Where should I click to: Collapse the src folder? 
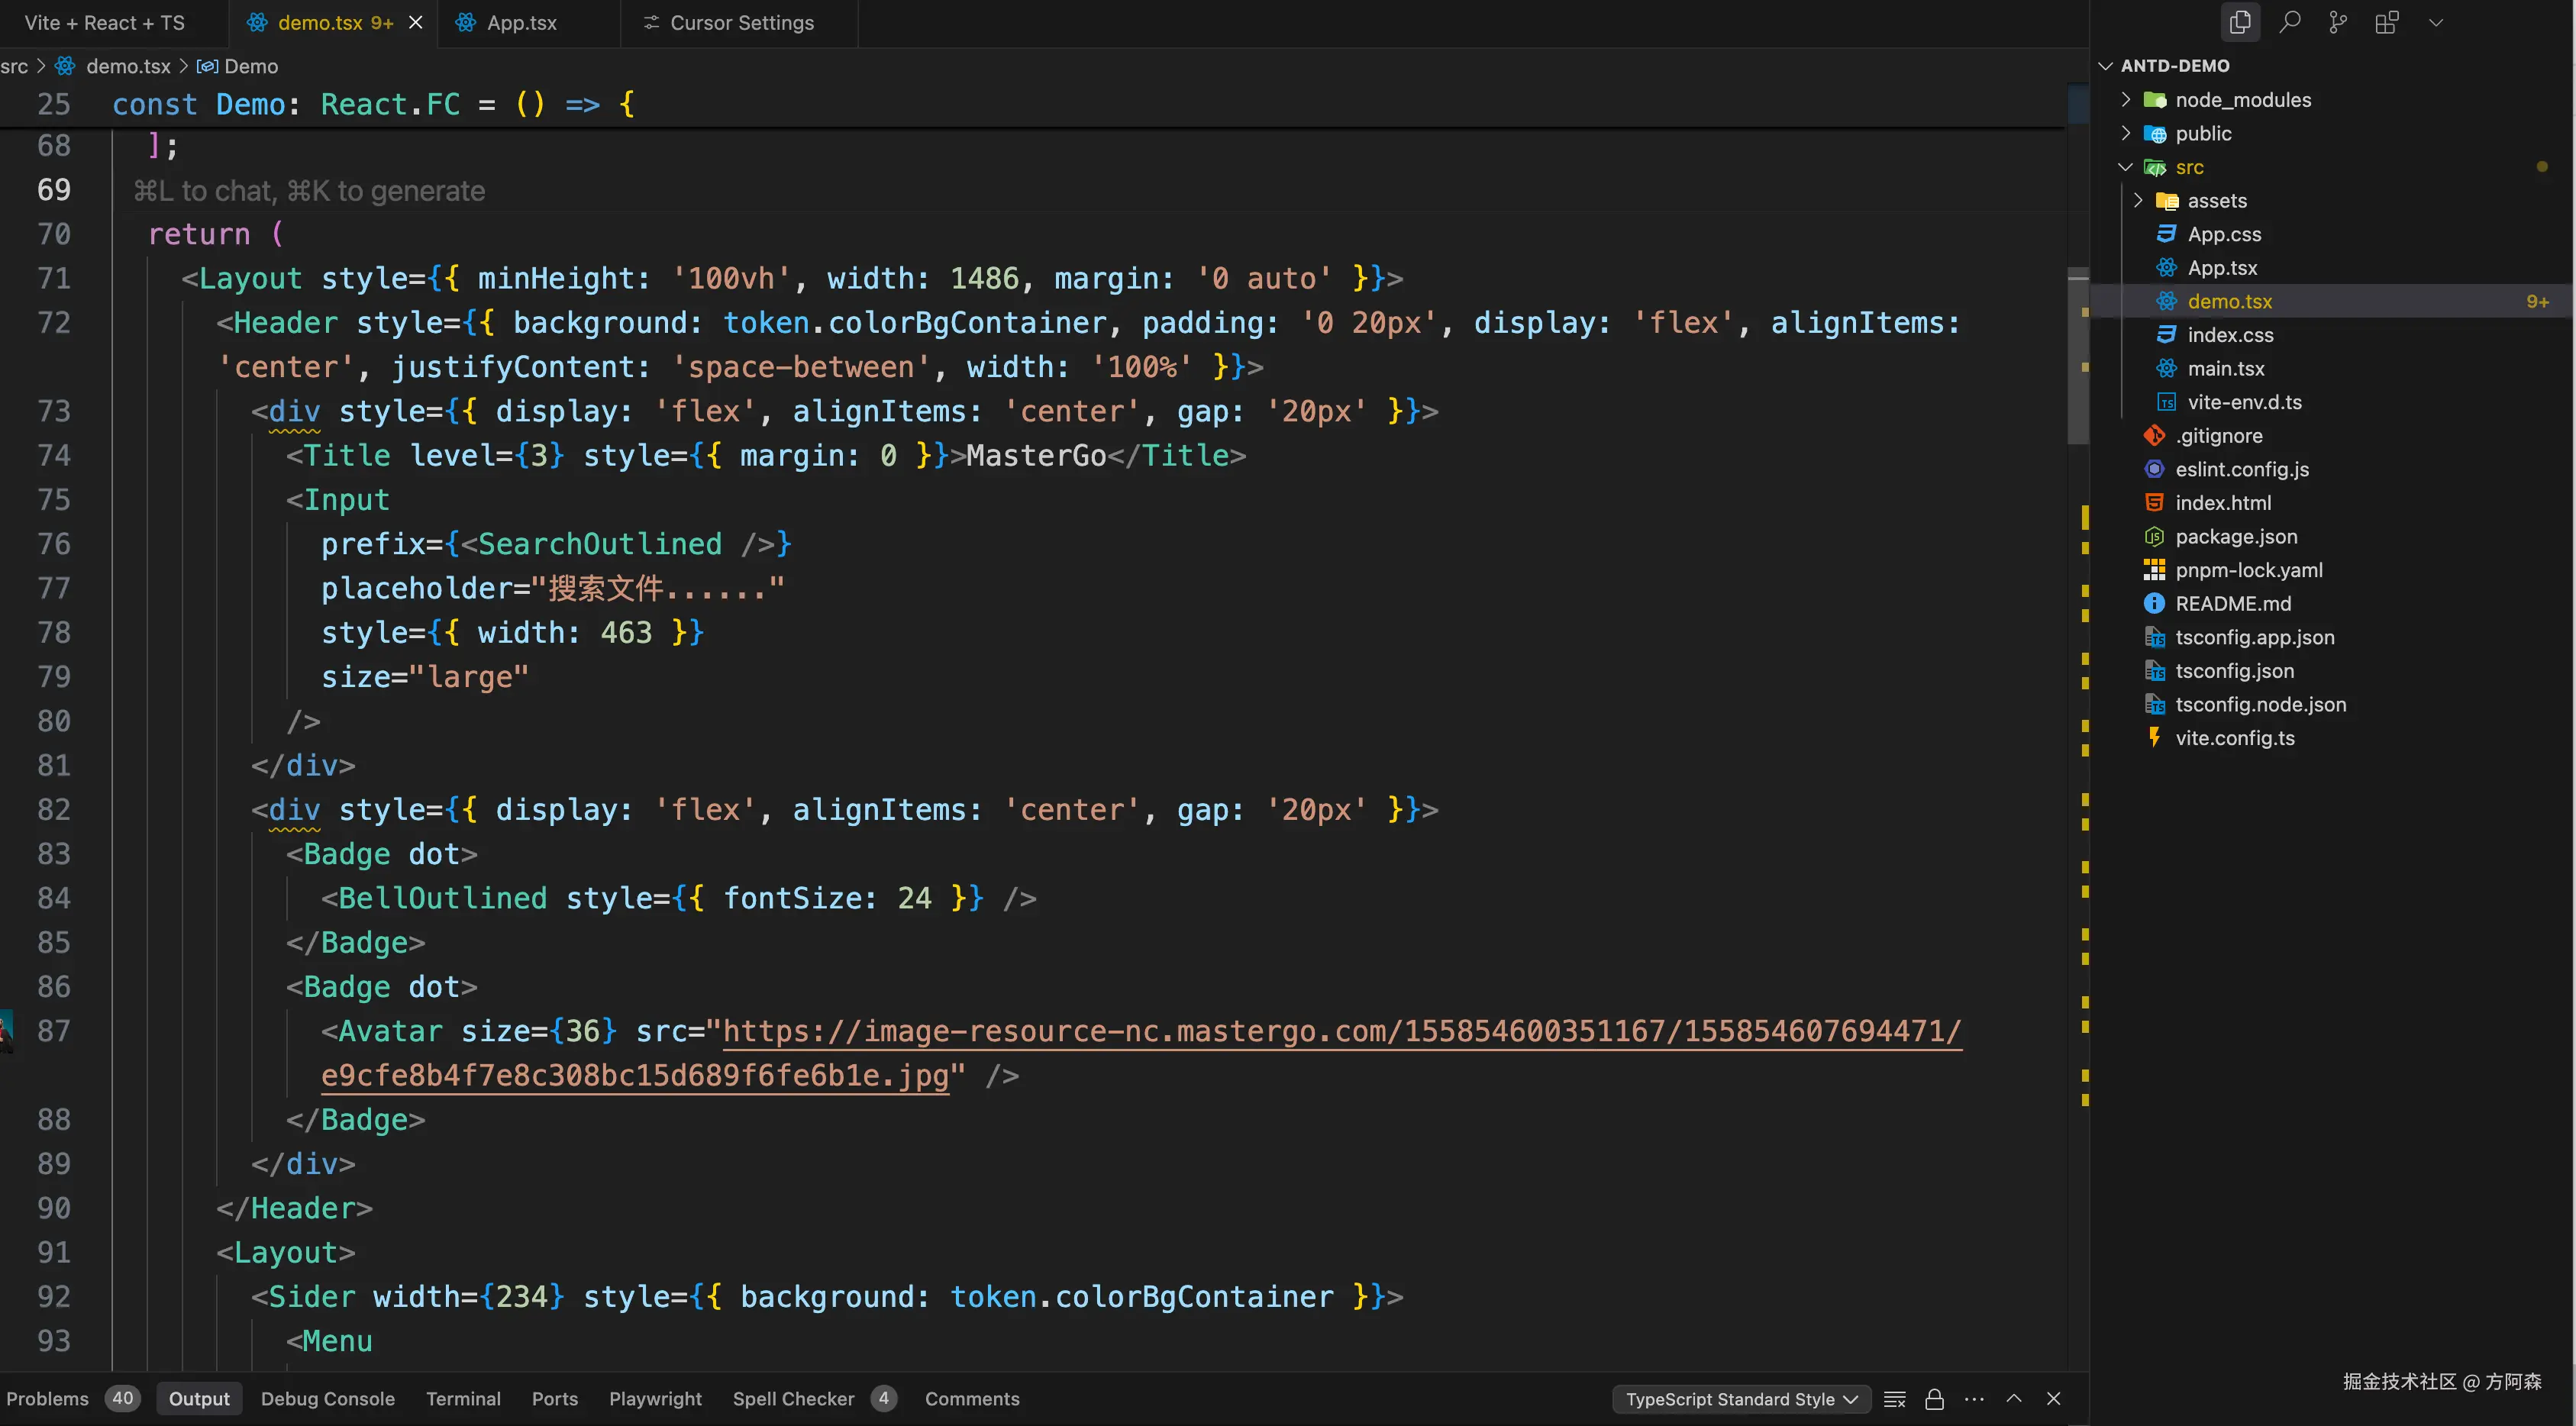2188,167
